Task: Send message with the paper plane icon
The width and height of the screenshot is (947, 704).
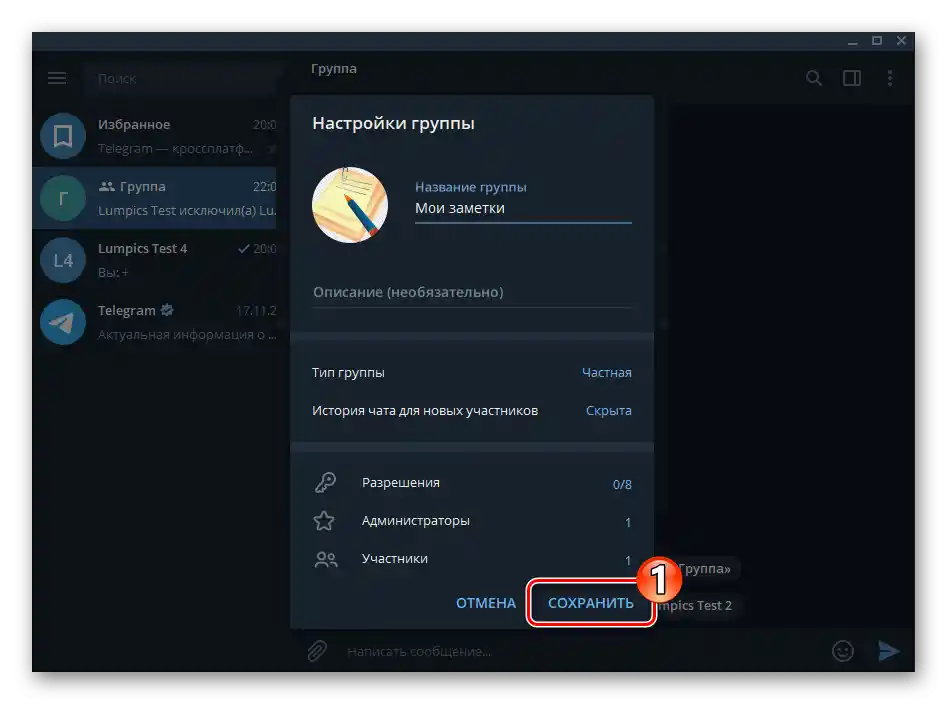Action: [x=890, y=651]
